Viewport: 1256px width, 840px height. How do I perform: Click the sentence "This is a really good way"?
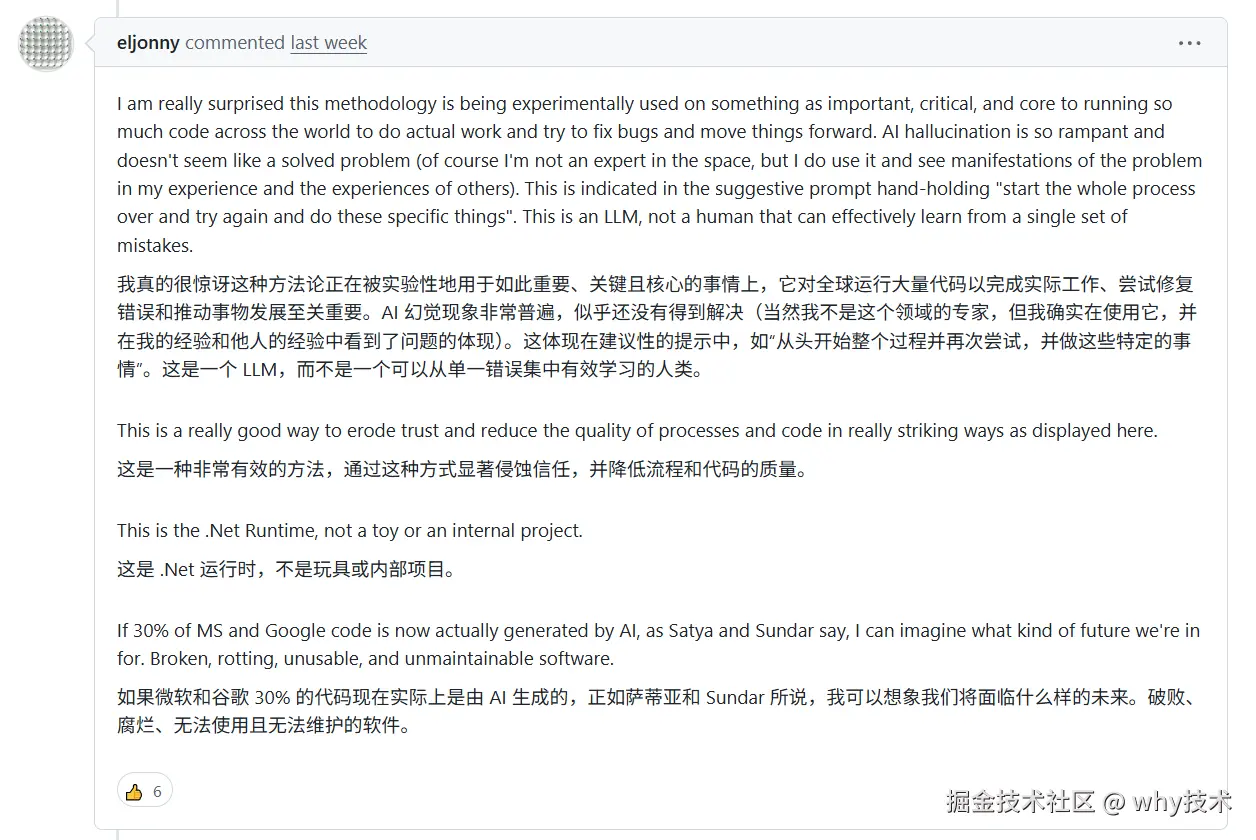(636, 431)
